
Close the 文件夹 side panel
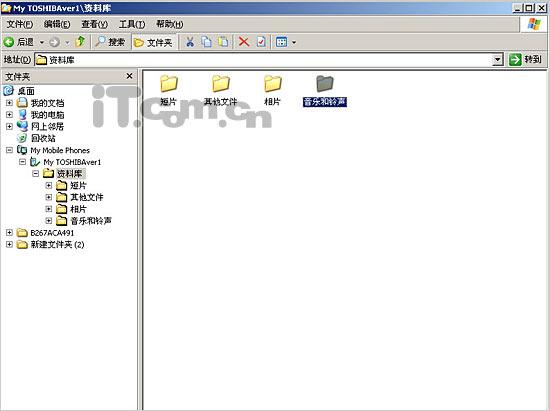click(129, 76)
